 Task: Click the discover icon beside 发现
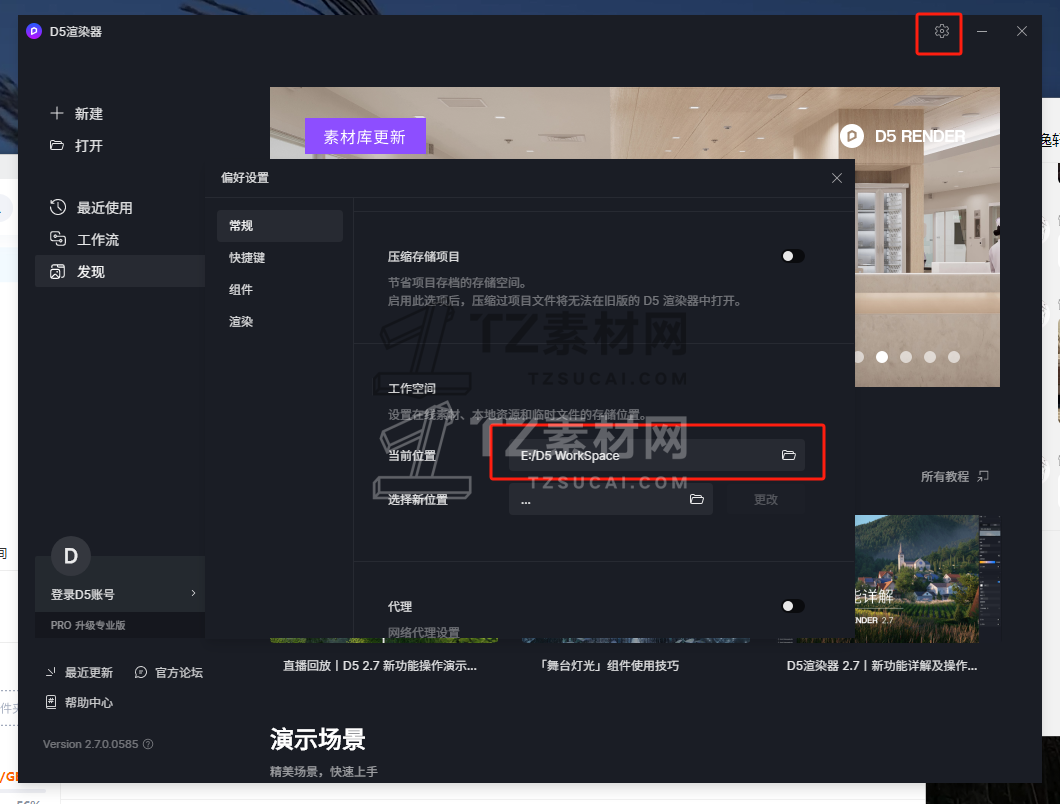57,271
